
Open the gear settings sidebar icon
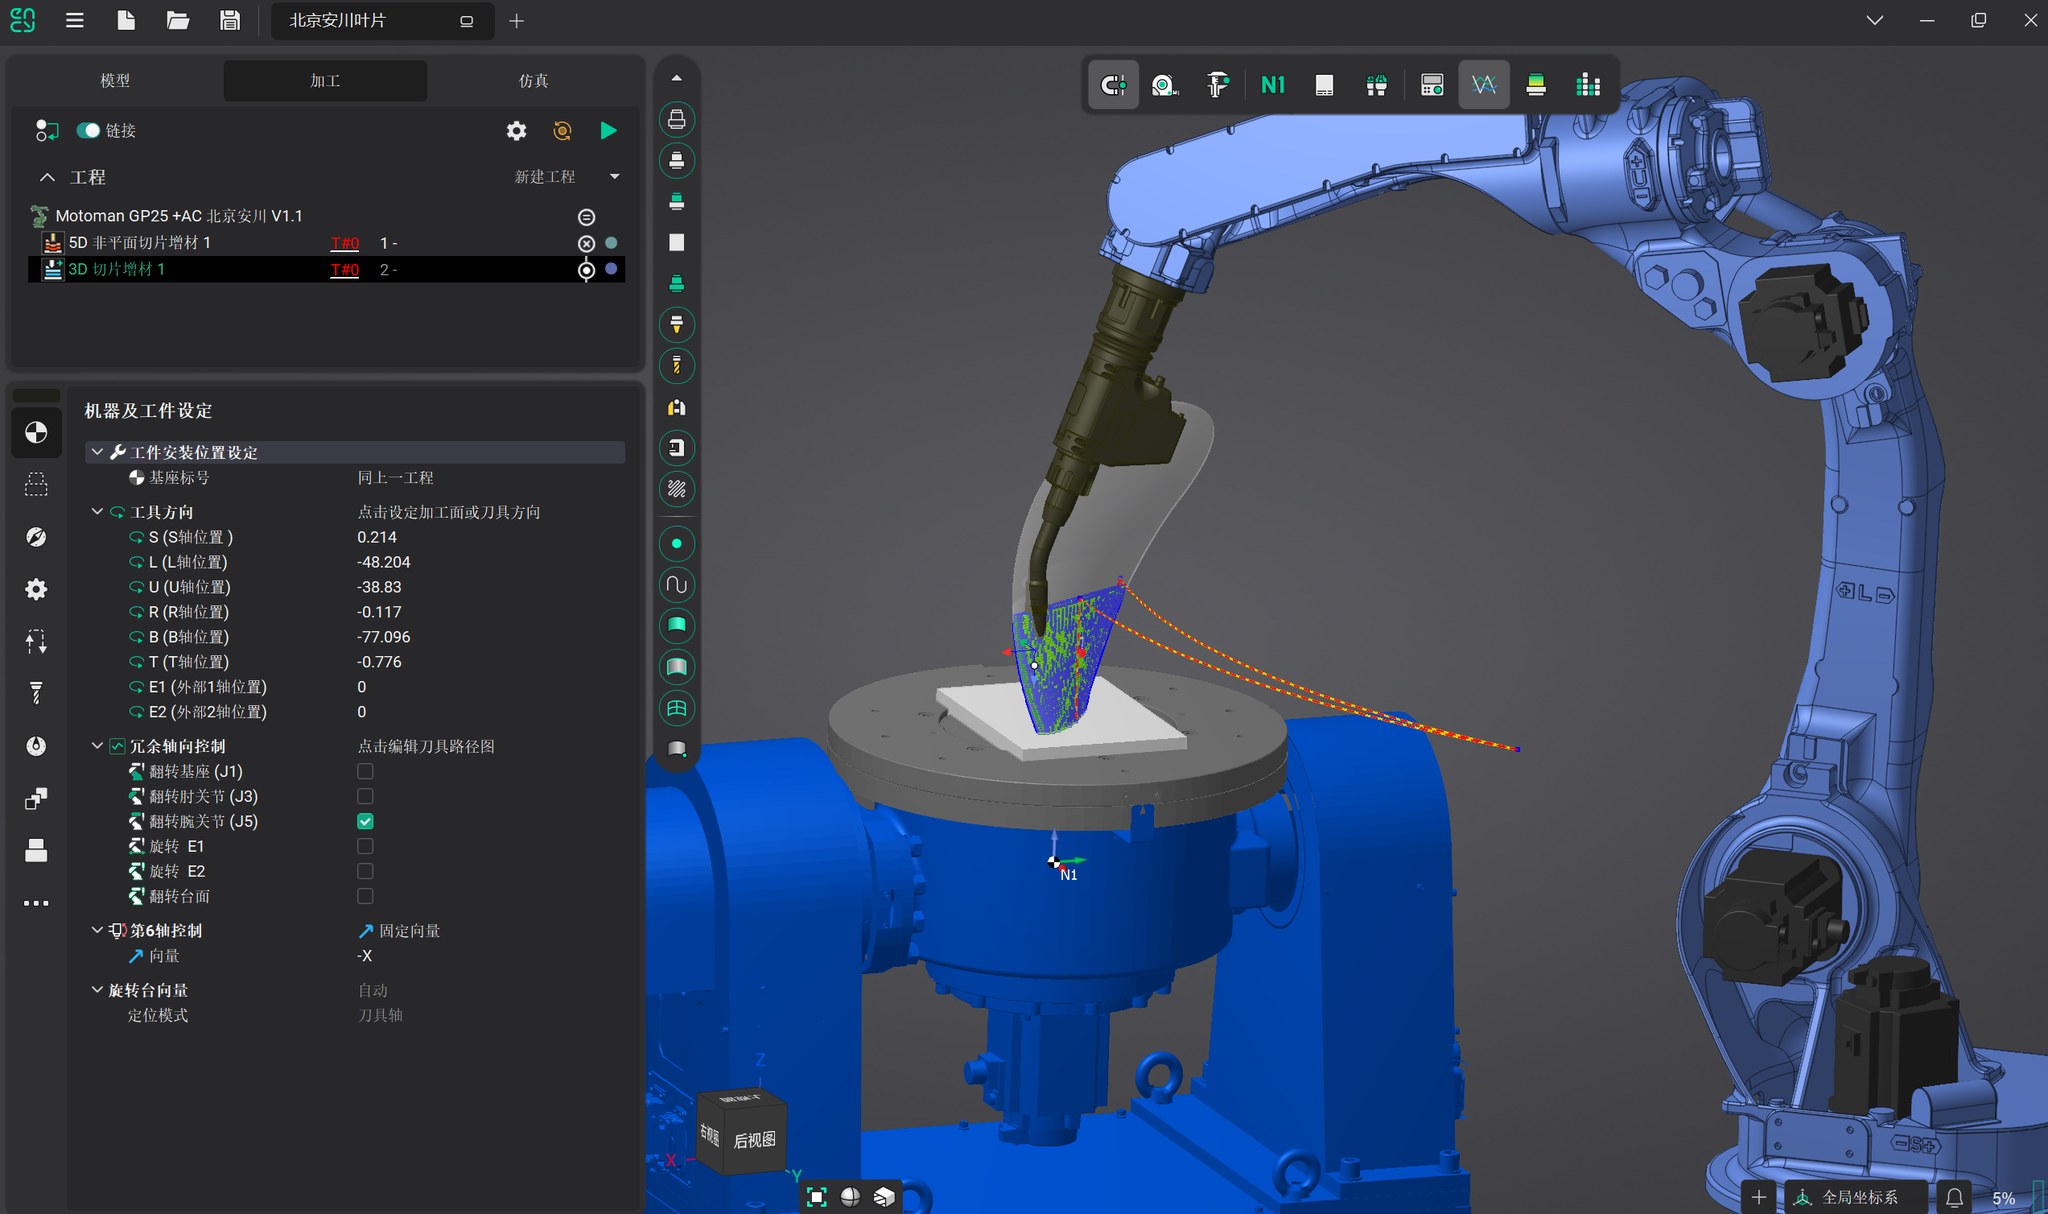(36, 589)
